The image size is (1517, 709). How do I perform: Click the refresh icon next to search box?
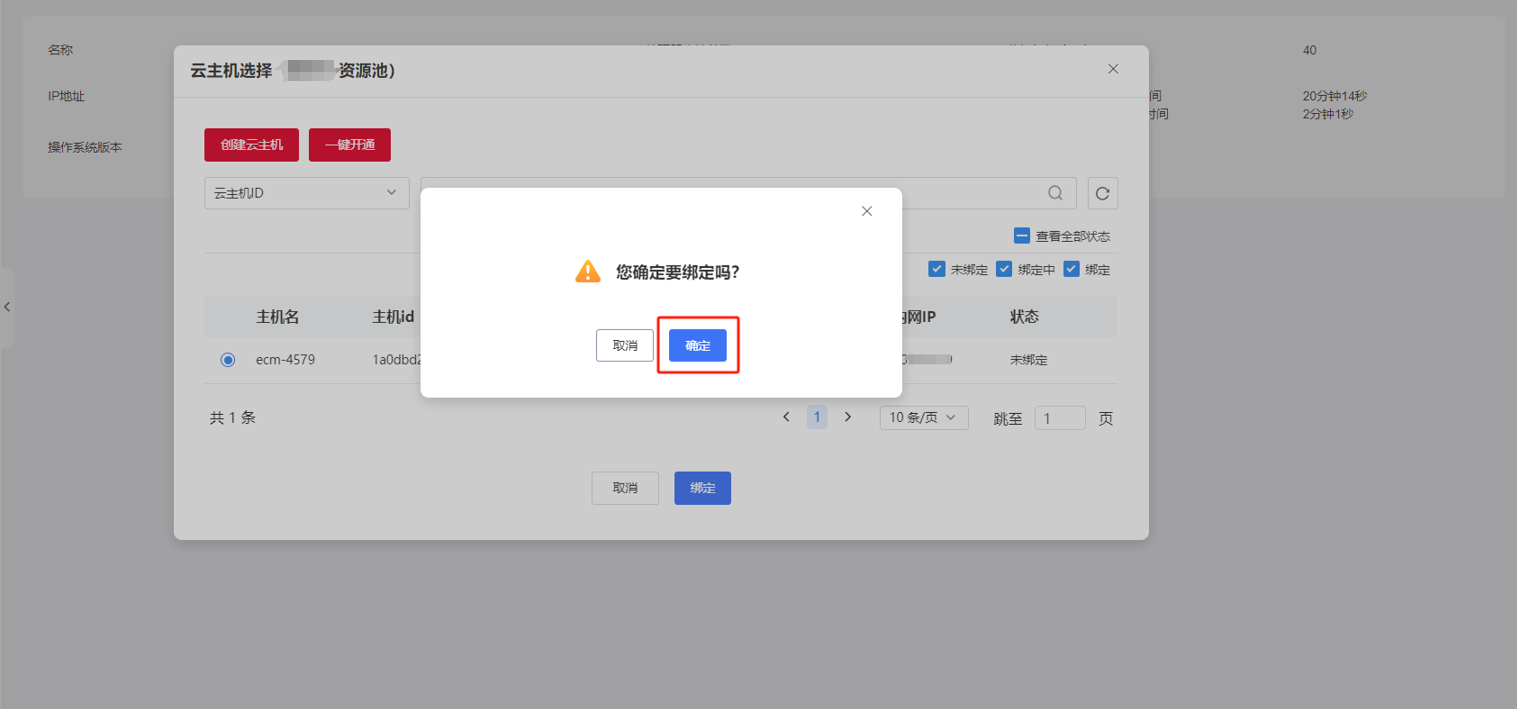click(x=1102, y=192)
